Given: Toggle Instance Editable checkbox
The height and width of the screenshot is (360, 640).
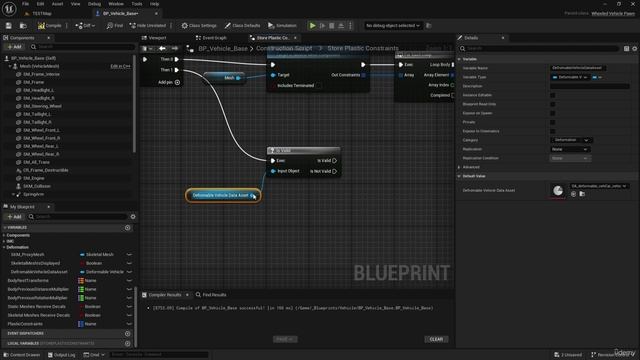Looking at the screenshot, I should 553,95.
